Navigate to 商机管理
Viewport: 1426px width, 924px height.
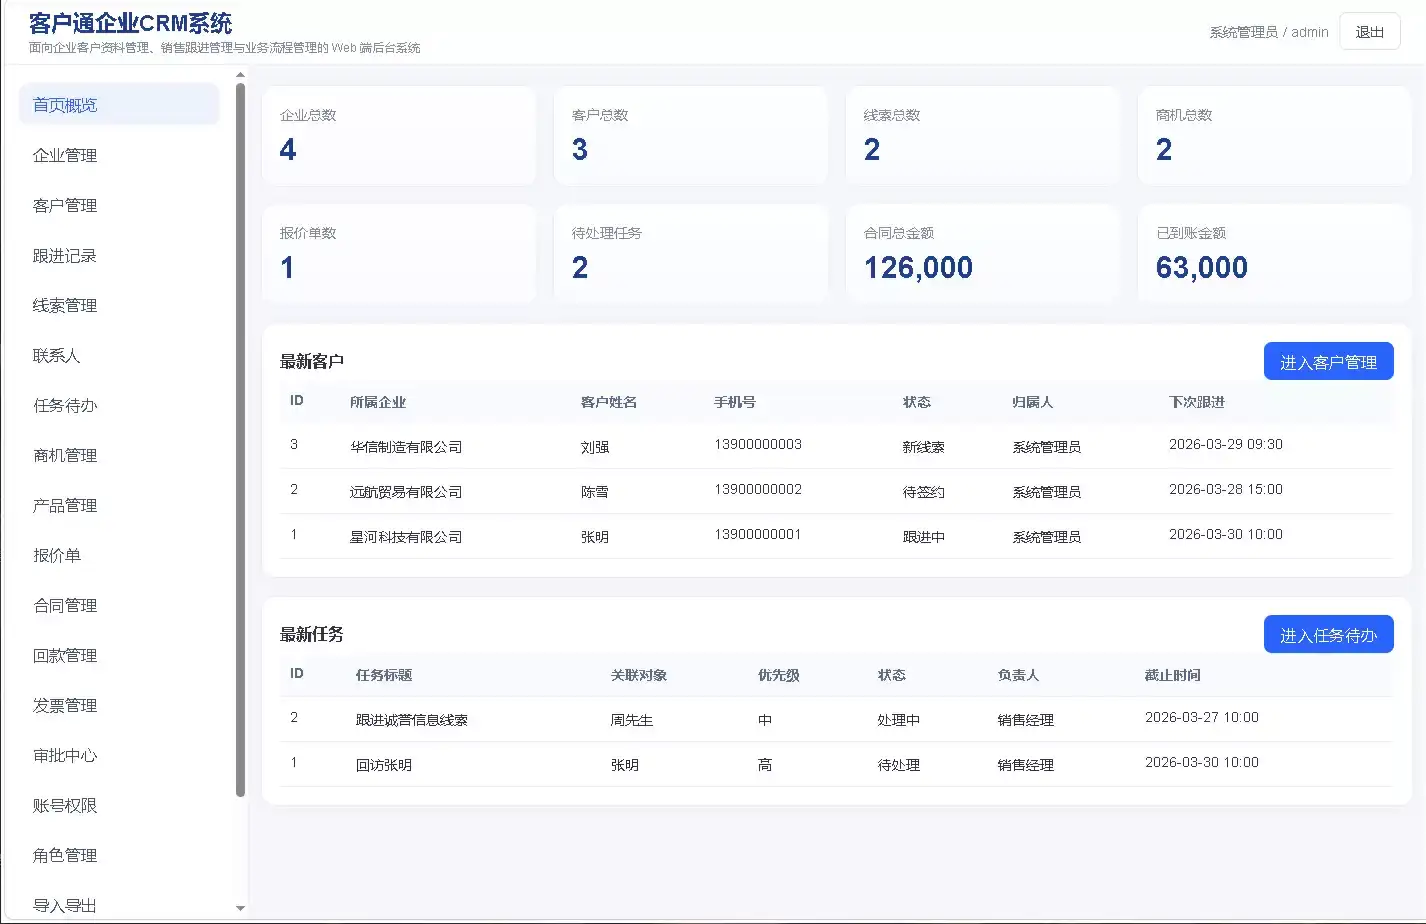(x=64, y=455)
